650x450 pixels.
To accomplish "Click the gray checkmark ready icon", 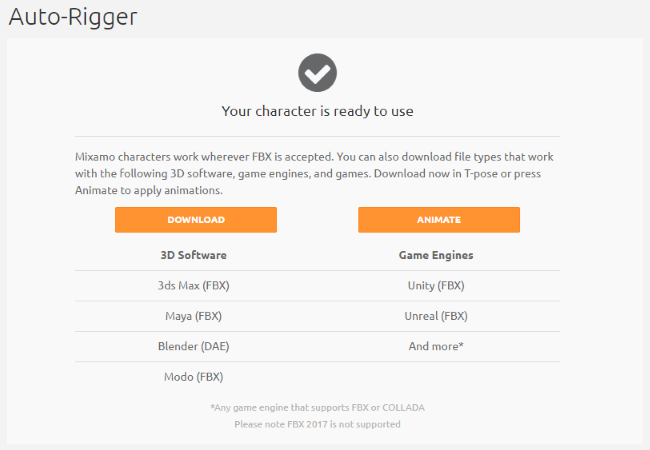I will click(318, 73).
